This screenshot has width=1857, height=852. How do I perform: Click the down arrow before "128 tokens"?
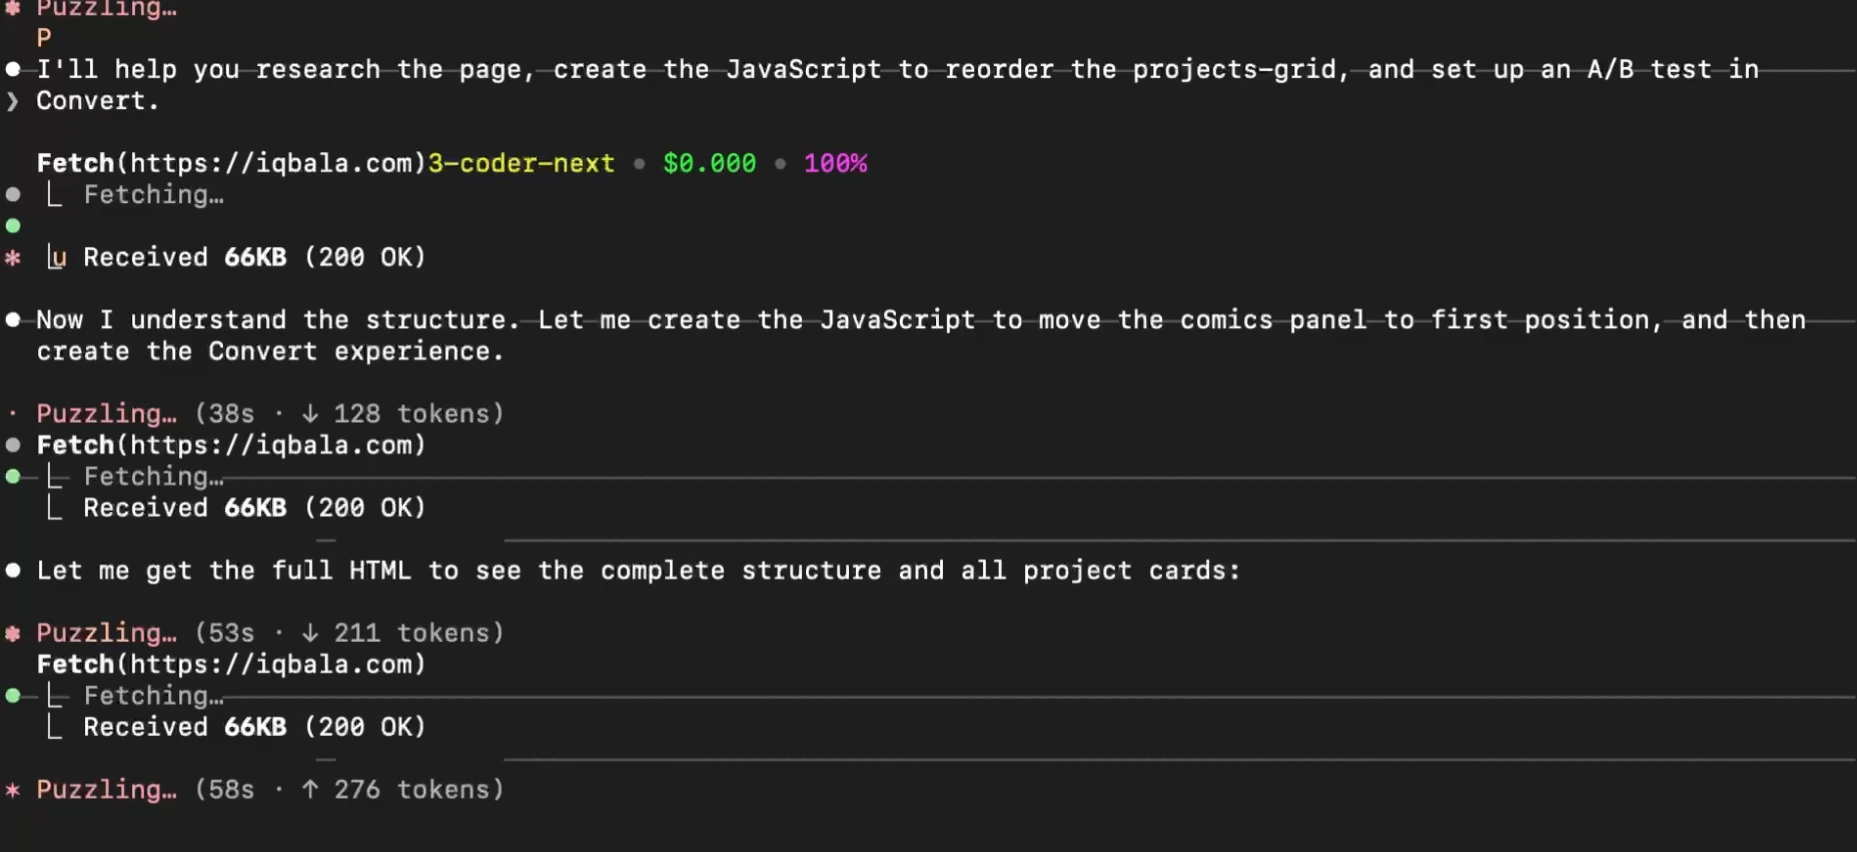(310, 414)
